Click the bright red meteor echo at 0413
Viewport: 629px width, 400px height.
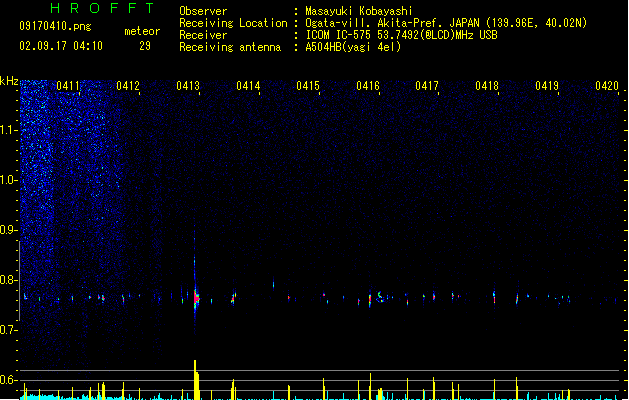[196, 298]
